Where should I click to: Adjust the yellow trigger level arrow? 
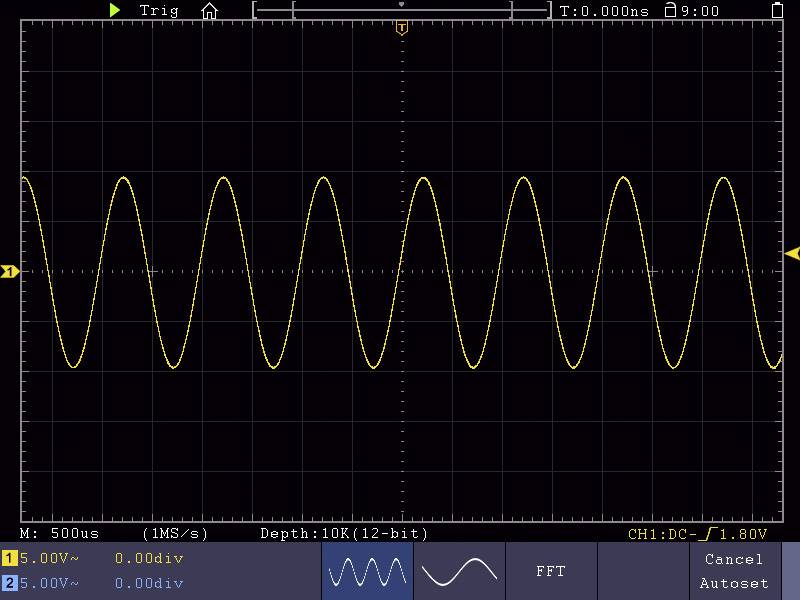[x=791, y=253]
